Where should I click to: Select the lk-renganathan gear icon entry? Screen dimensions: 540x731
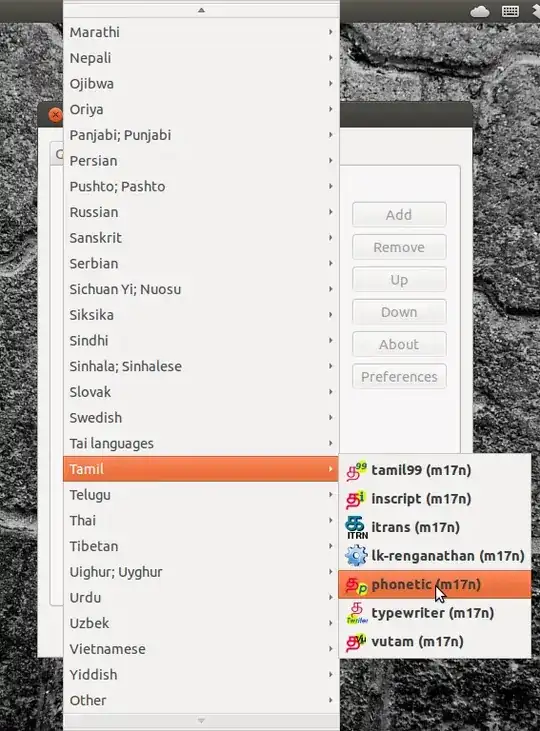pos(356,556)
